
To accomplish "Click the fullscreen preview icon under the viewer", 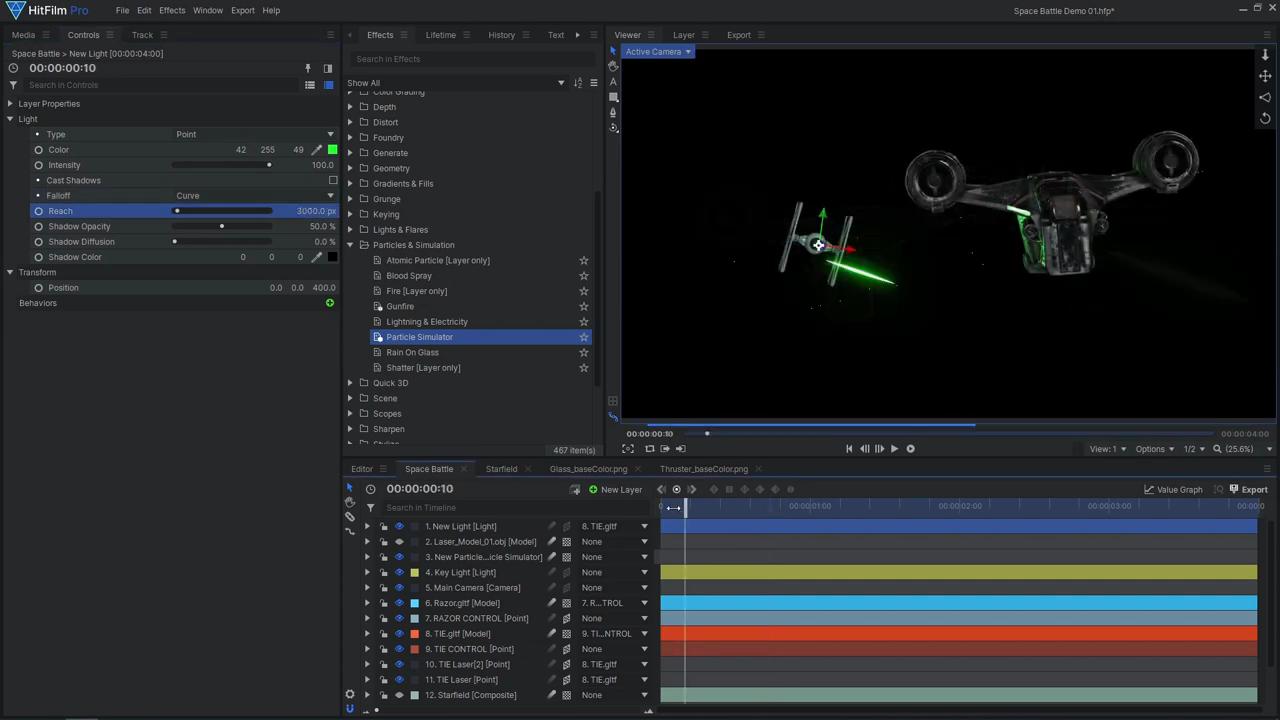I will point(628,449).
